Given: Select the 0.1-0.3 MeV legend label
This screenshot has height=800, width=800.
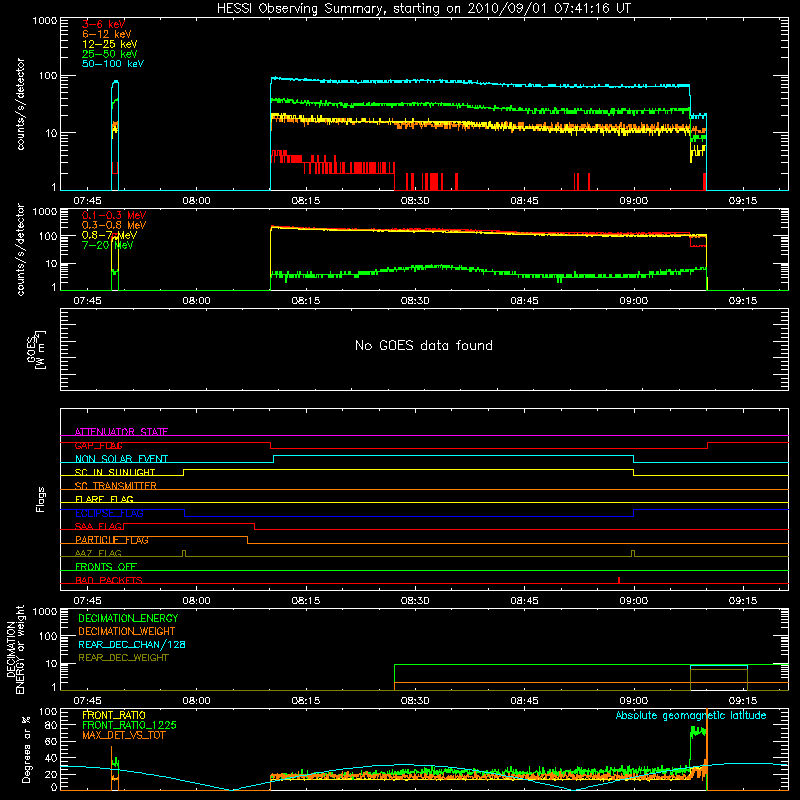Looking at the screenshot, I should tap(114, 215).
